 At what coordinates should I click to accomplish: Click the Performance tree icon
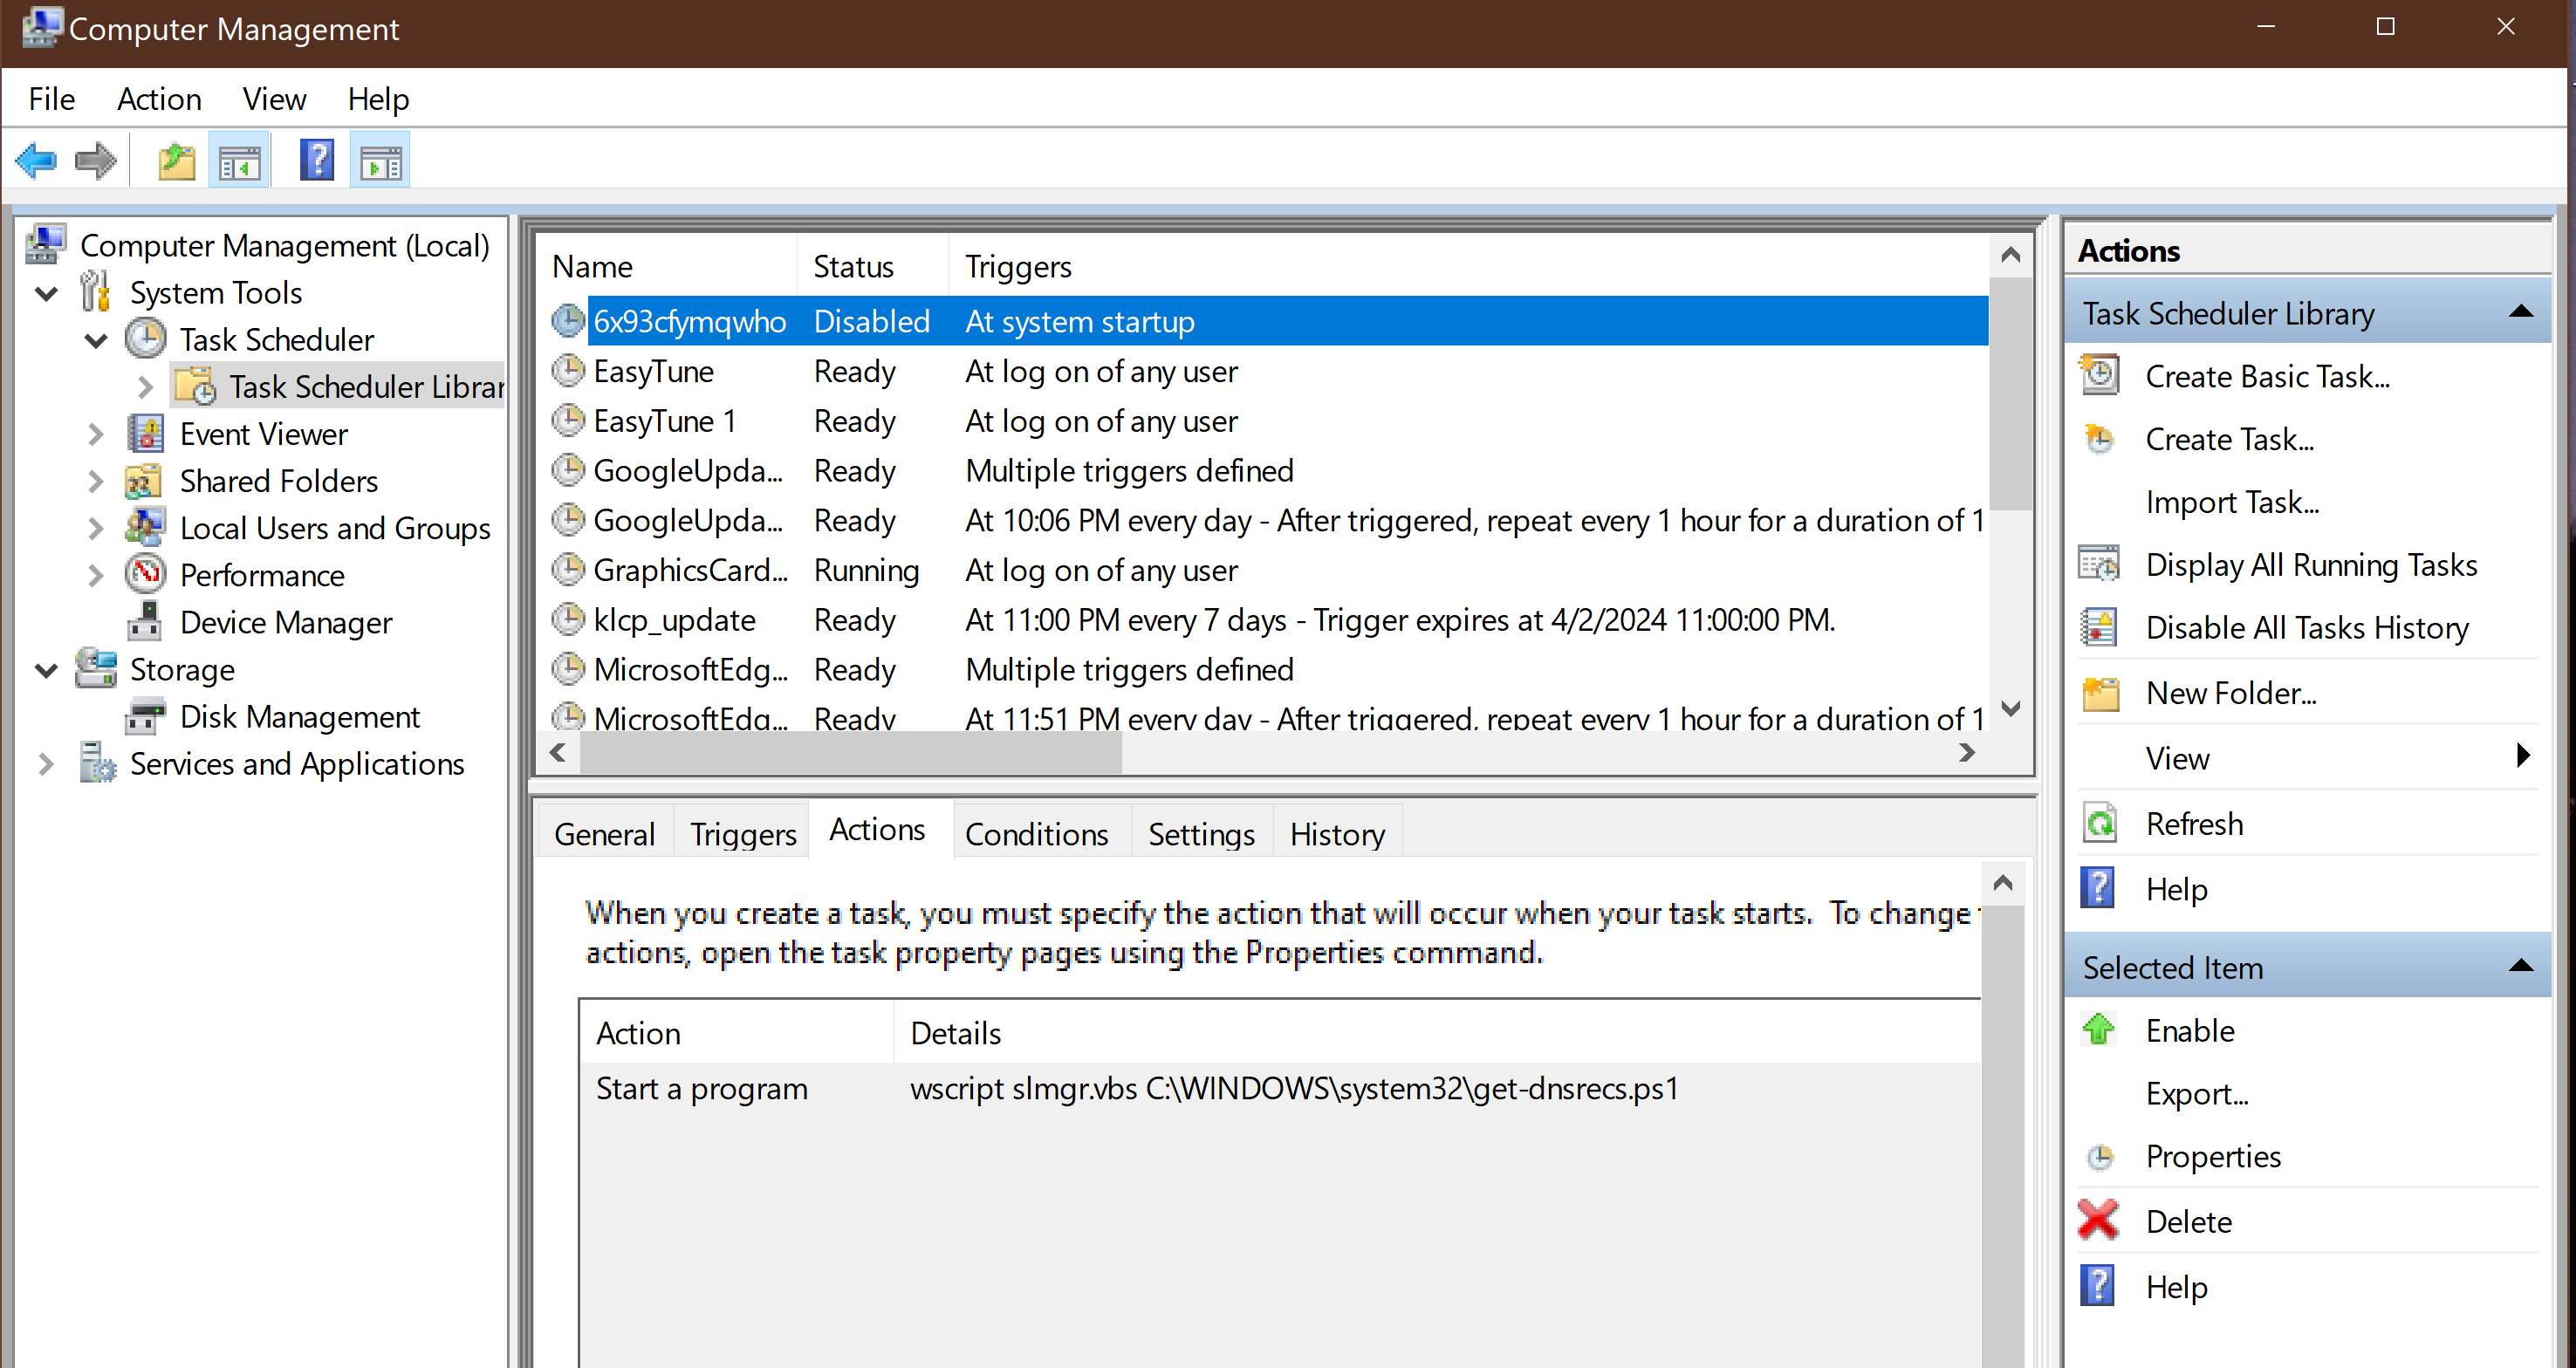click(146, 574)
